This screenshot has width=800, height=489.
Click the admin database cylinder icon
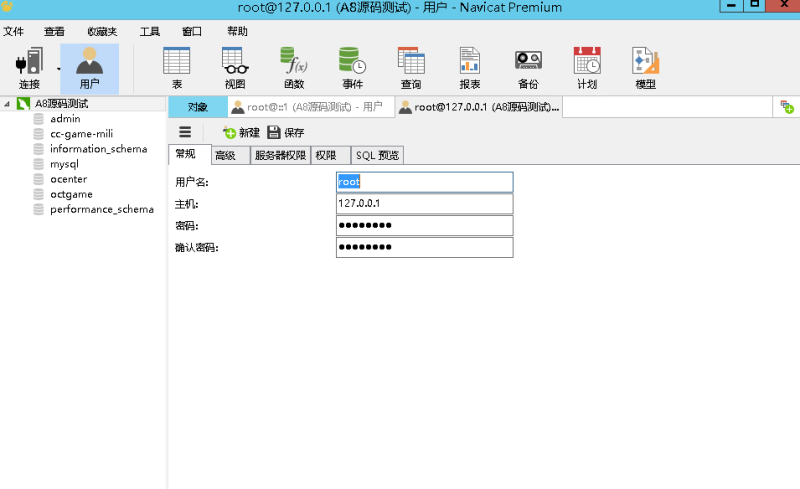point(38,119)
